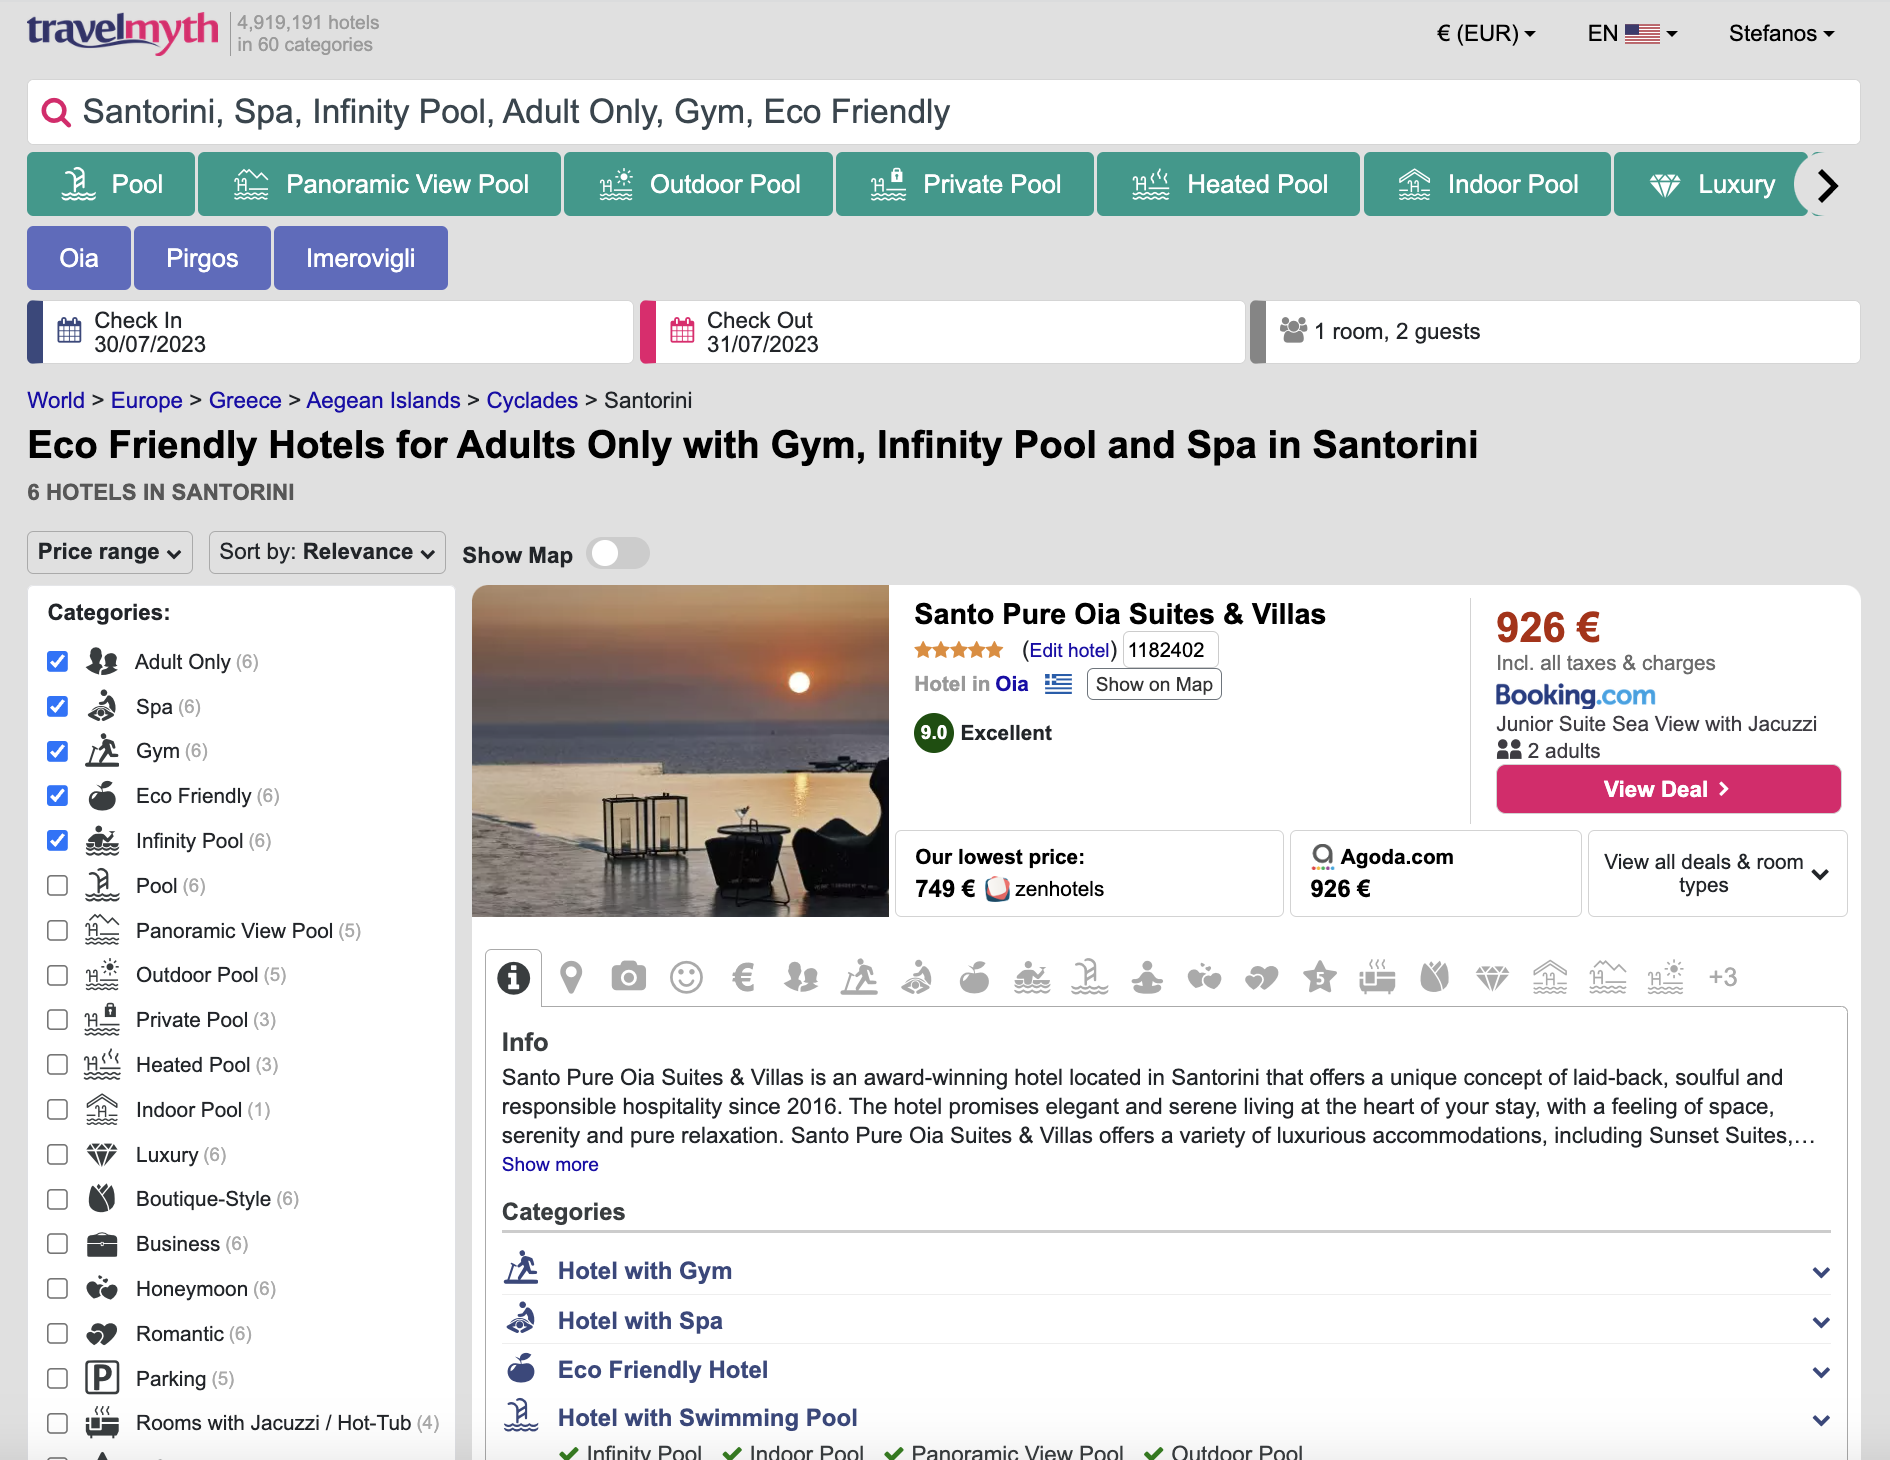Expand the Hotel with Swimming Pool category

coord(1166,1418)
